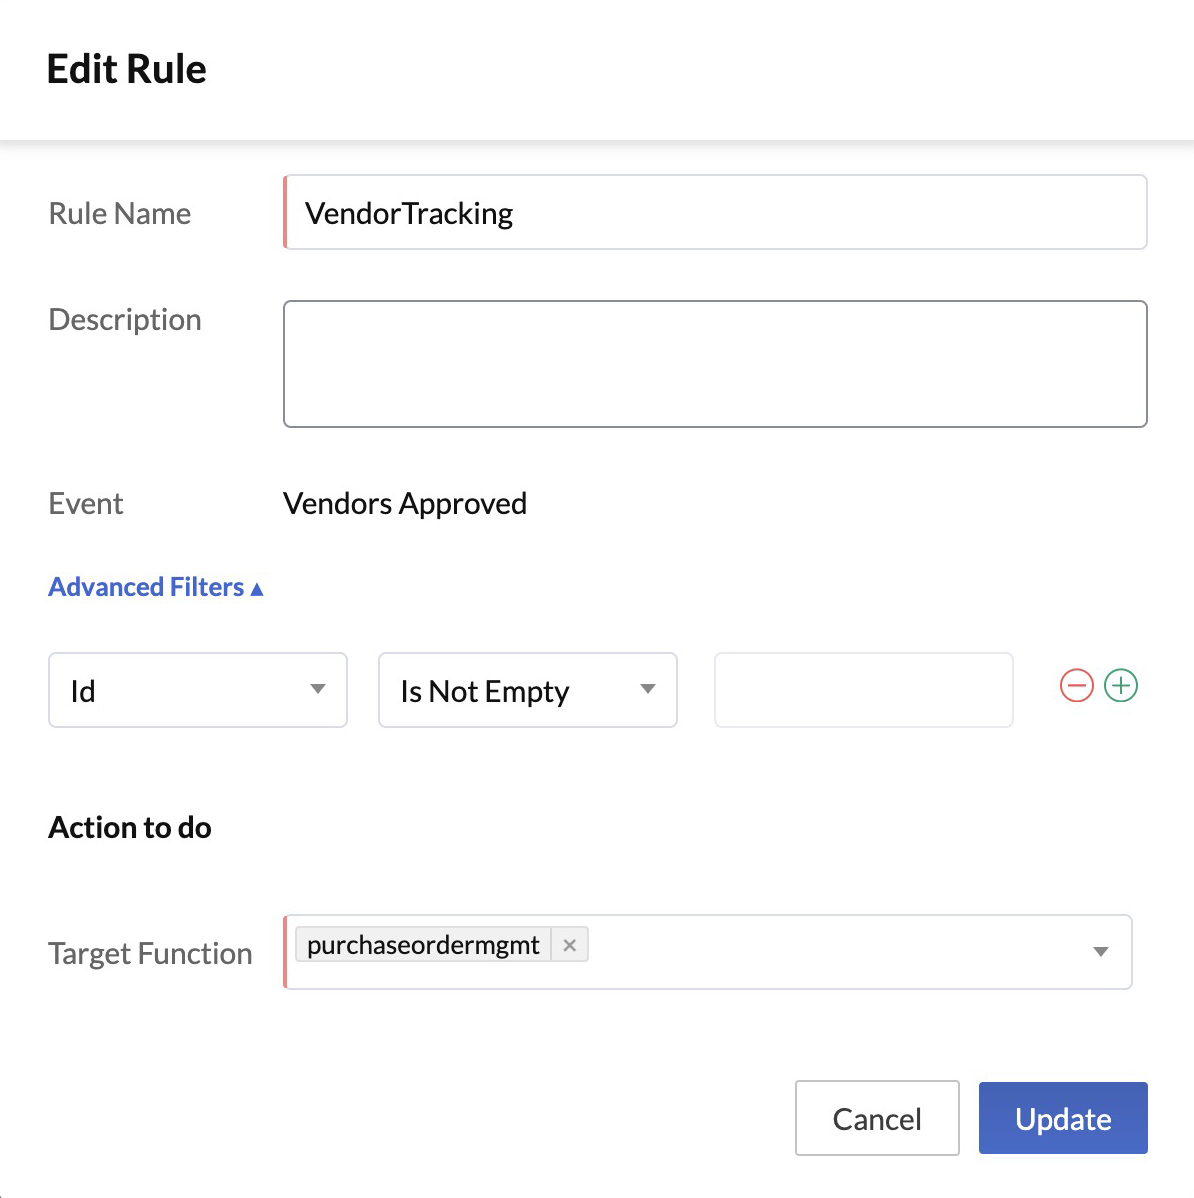This screenshot has height=1198, width=1194.
Task: Click the Edit Rule dialog heading
Action: tap(127, 69)
